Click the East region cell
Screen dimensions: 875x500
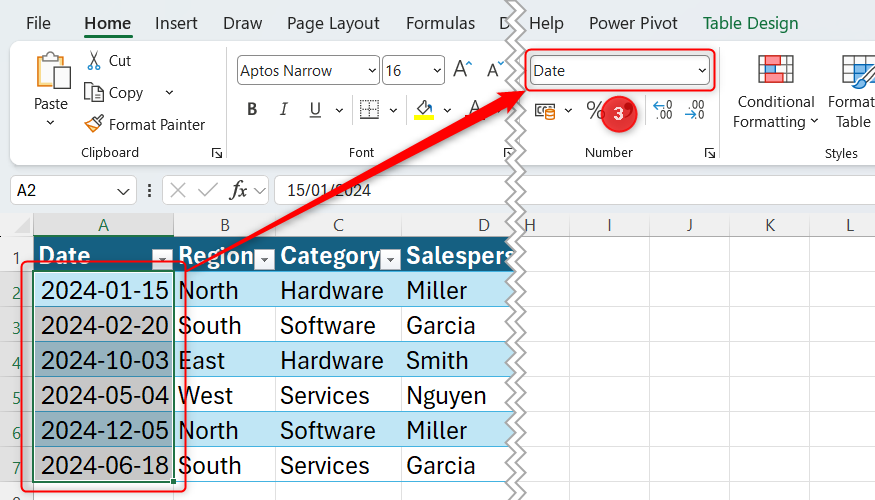coord(225,360)
